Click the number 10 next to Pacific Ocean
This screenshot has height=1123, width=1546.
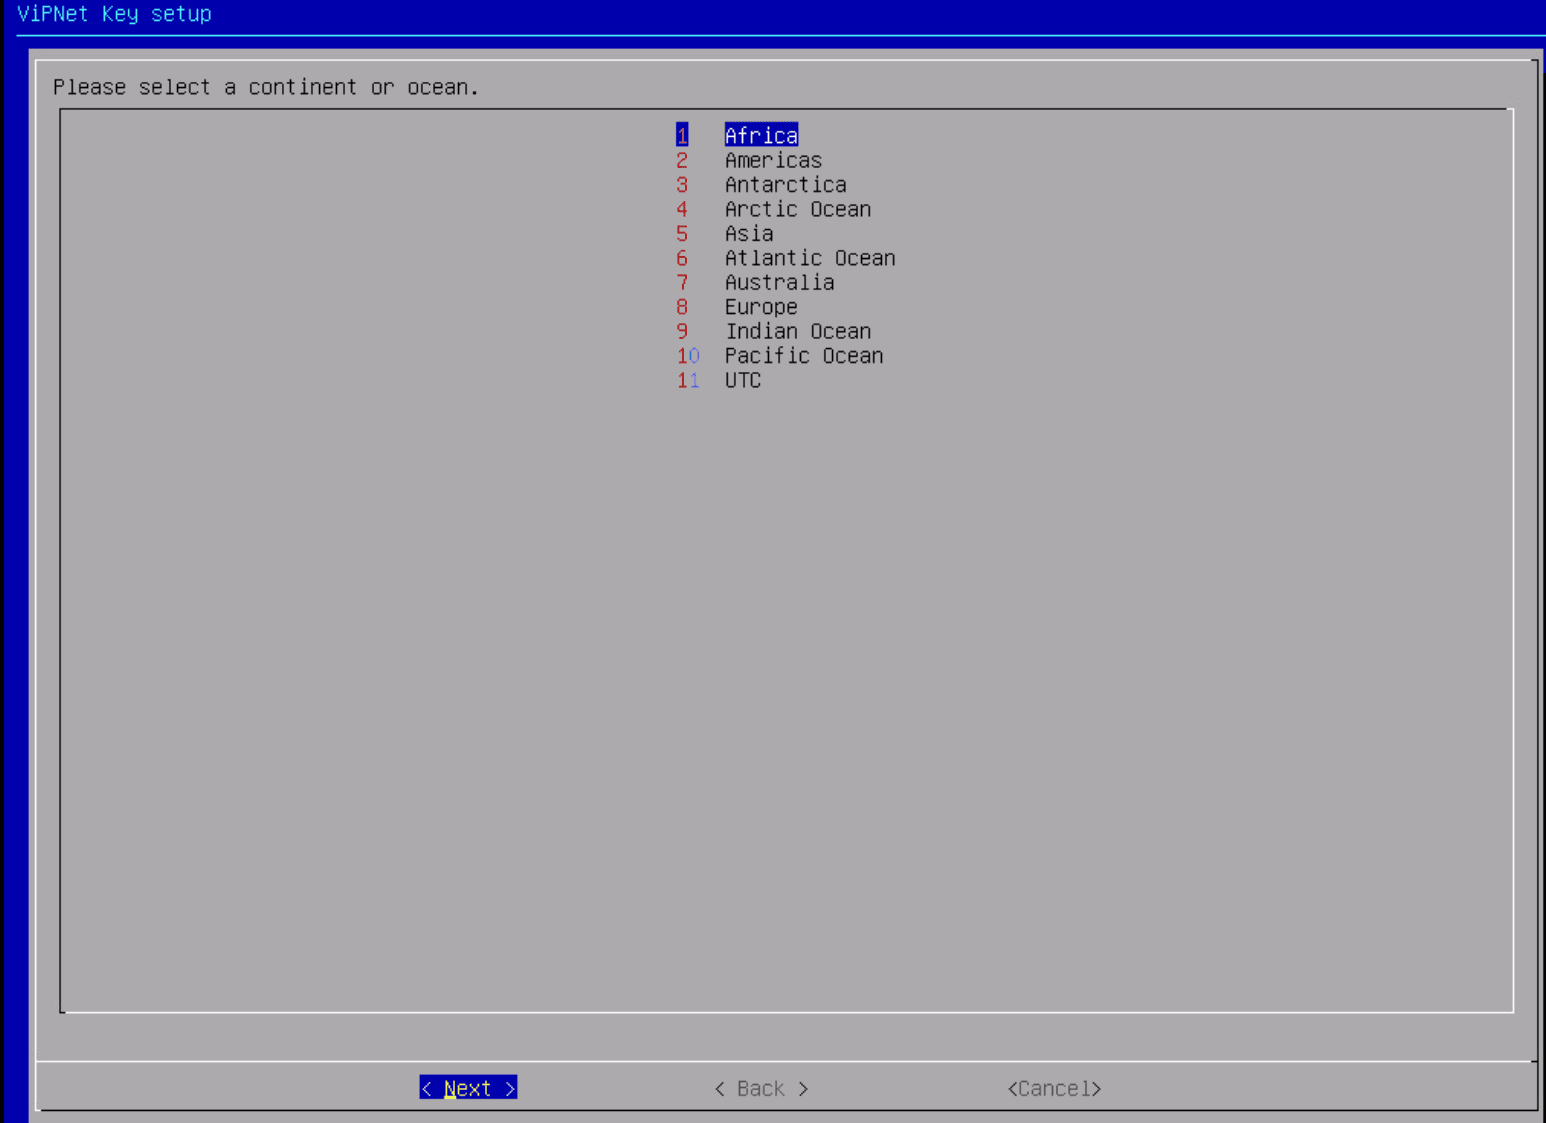[x=687, y=356]
